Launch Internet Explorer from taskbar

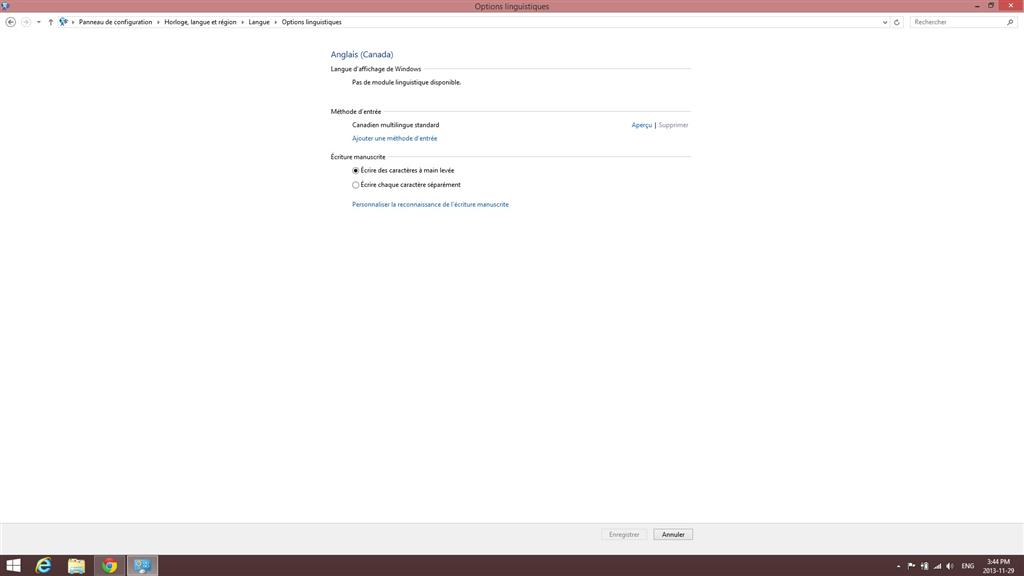click(x=44, y=566)
